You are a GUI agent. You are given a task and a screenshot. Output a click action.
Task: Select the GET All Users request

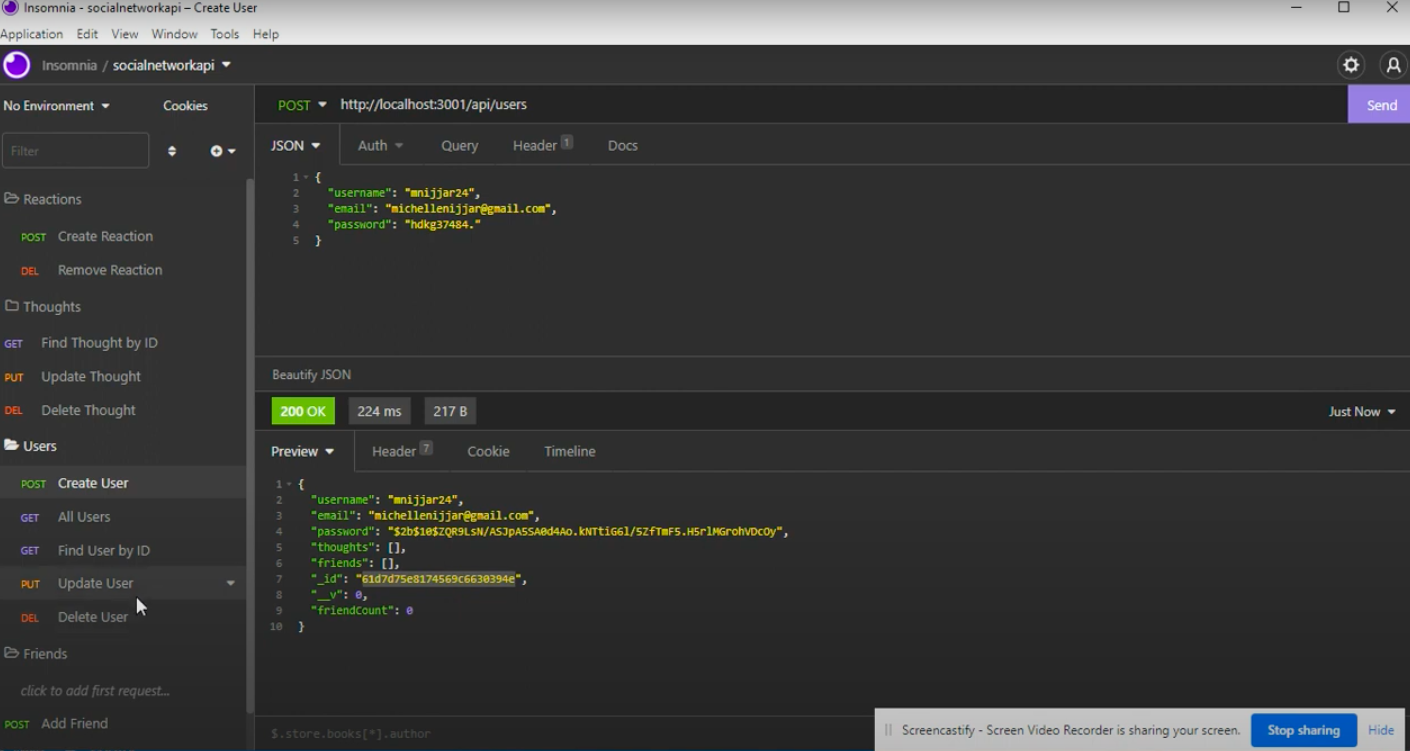(x=83, y=517)
